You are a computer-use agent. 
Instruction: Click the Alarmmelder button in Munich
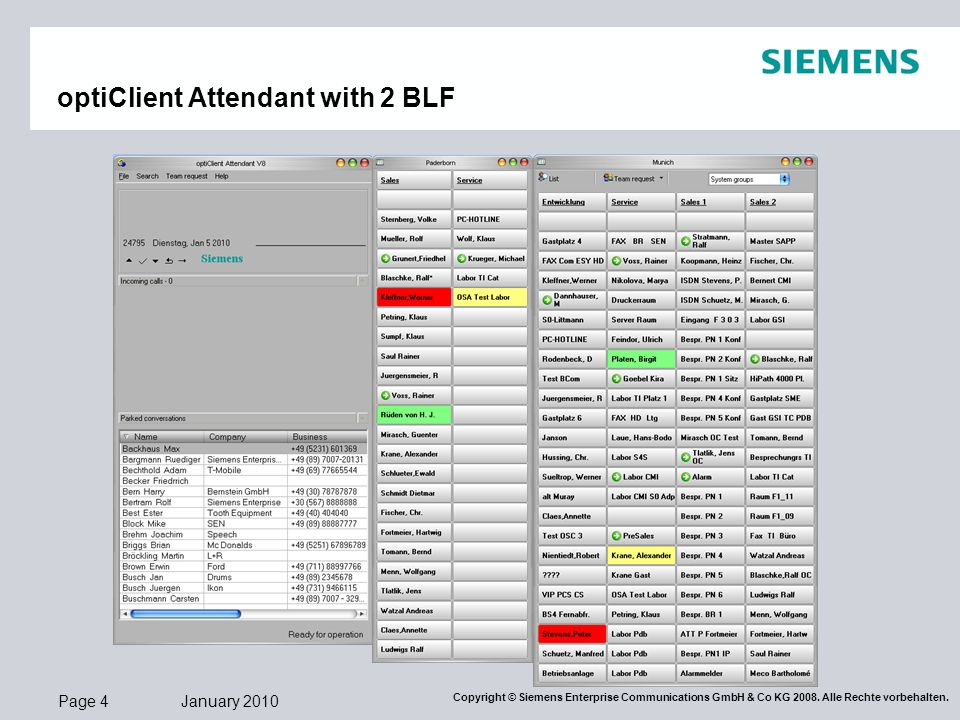710,673
